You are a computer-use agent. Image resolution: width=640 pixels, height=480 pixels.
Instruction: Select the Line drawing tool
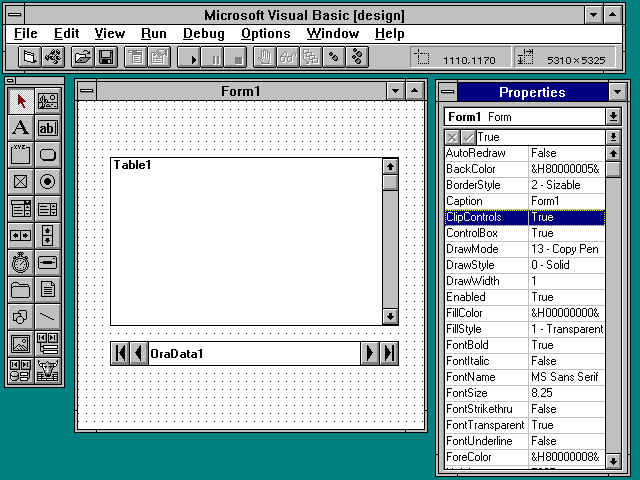click(47, 317)
